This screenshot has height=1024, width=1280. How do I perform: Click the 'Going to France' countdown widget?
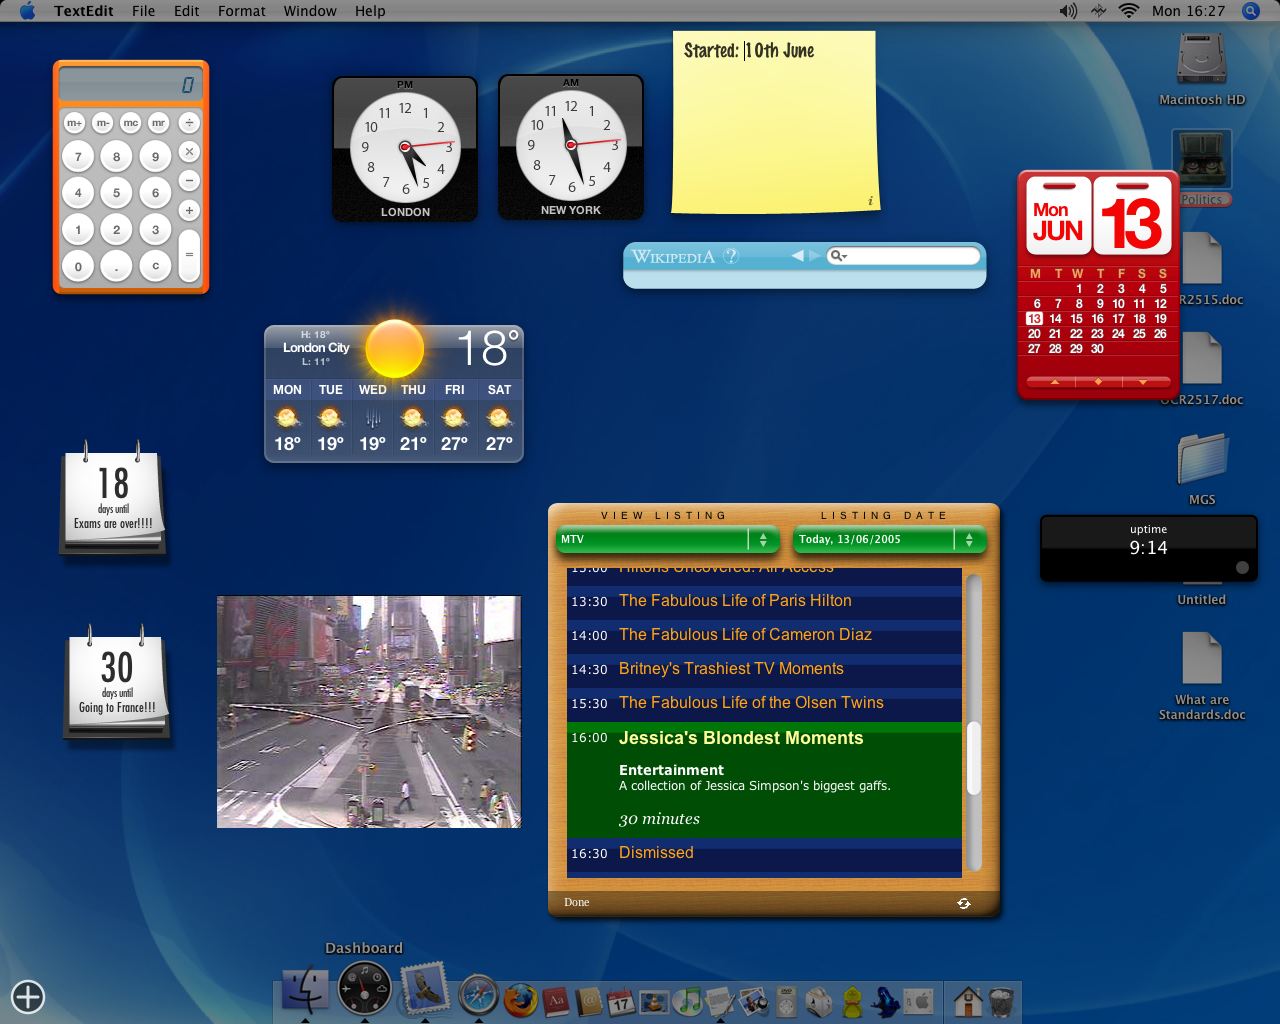117,684
